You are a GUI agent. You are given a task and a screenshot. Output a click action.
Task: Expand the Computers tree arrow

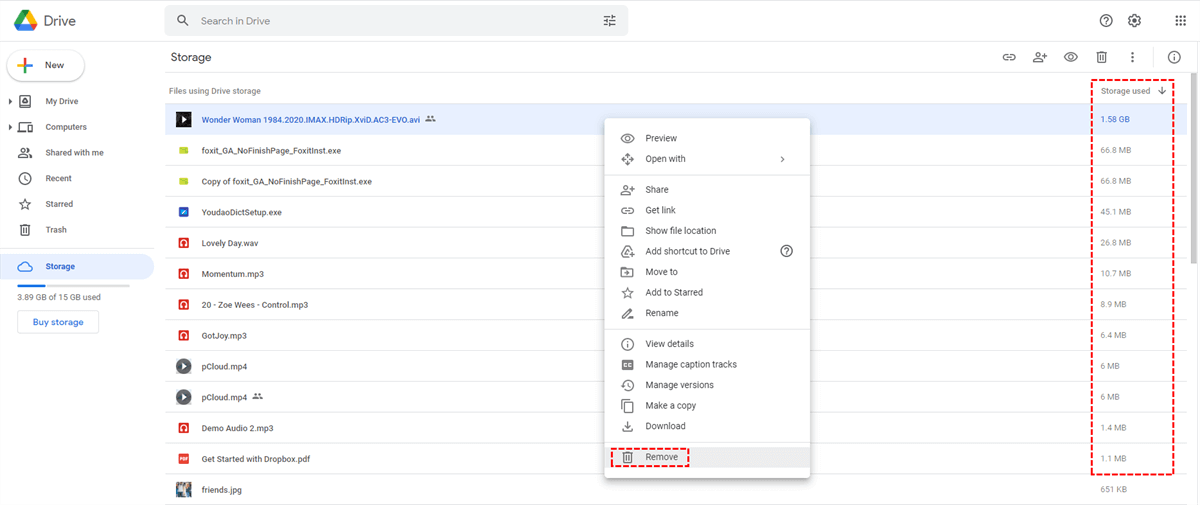(x=10, y=127)
